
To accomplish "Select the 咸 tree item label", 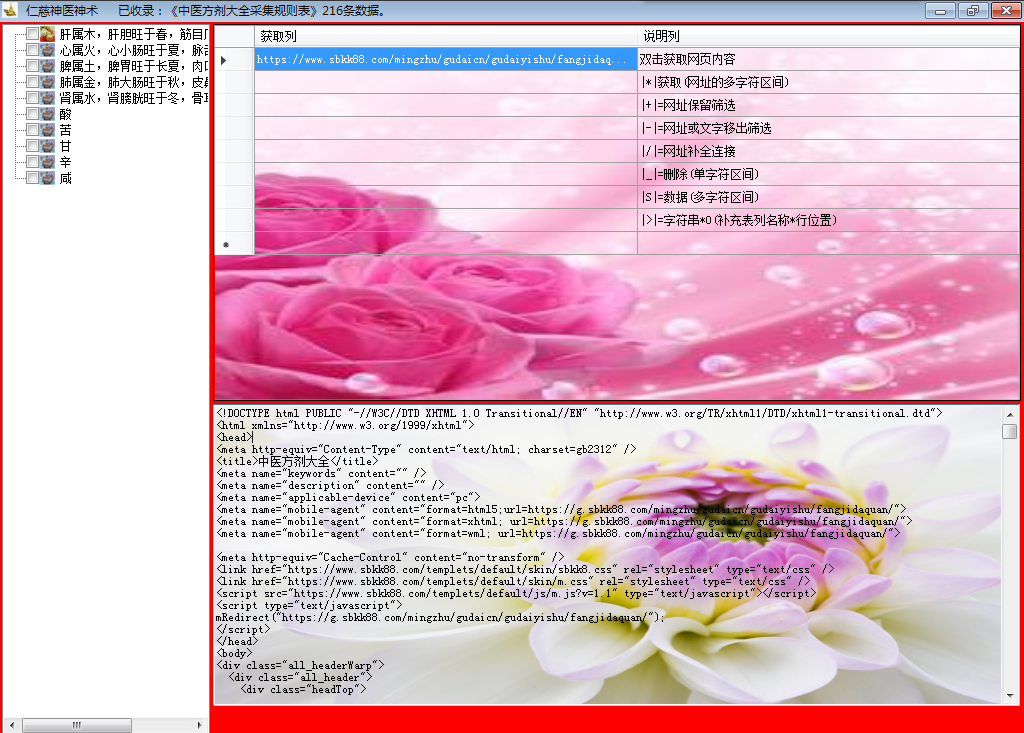I will [x=65, y=178].
